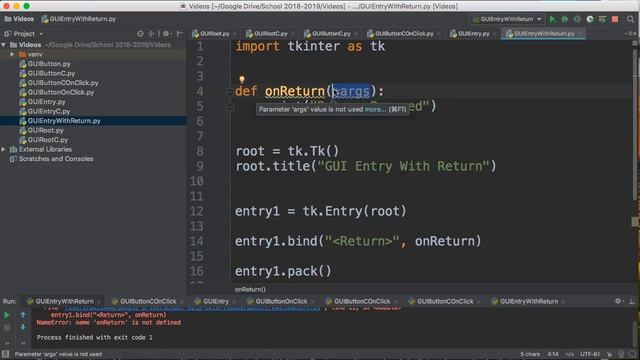This screenshot has height=360, width=640.
Task: Click 'Process finished with exit code 1' text
Action: tap(94, 338)
